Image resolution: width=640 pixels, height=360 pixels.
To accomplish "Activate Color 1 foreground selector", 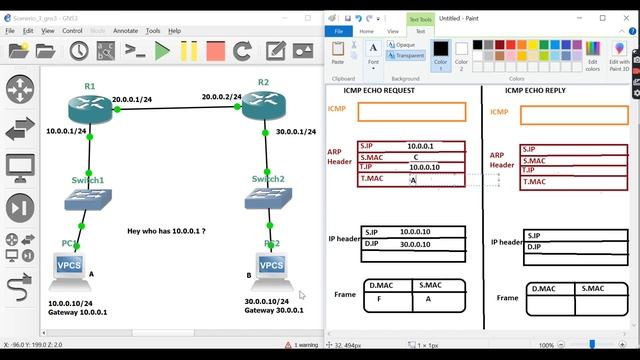I will [x=440, y=56].
